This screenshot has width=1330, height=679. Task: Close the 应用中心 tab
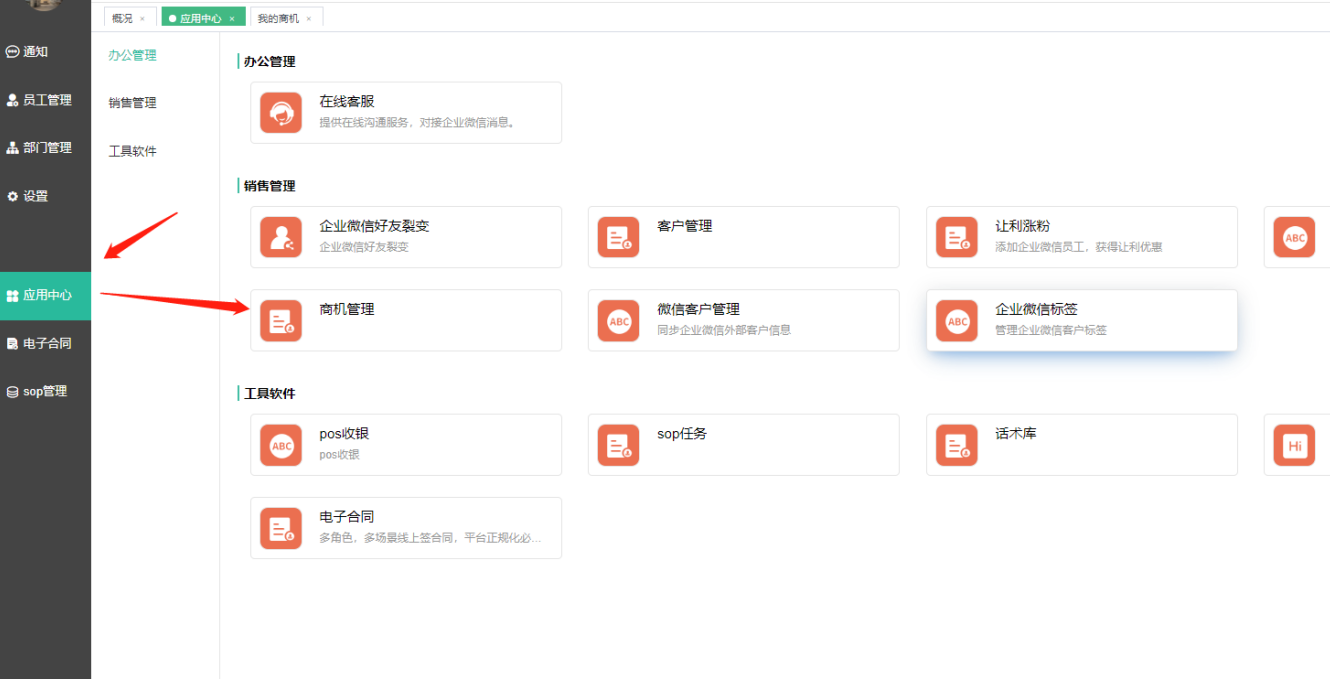click(232, 19)
